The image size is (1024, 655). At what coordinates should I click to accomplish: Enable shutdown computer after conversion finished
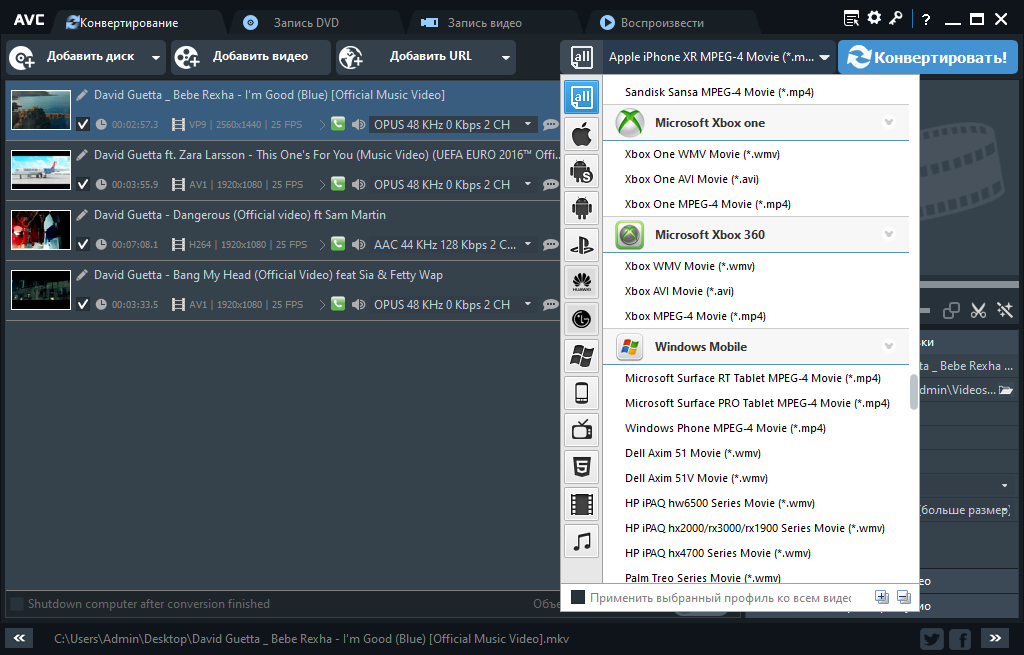point(16,603)
